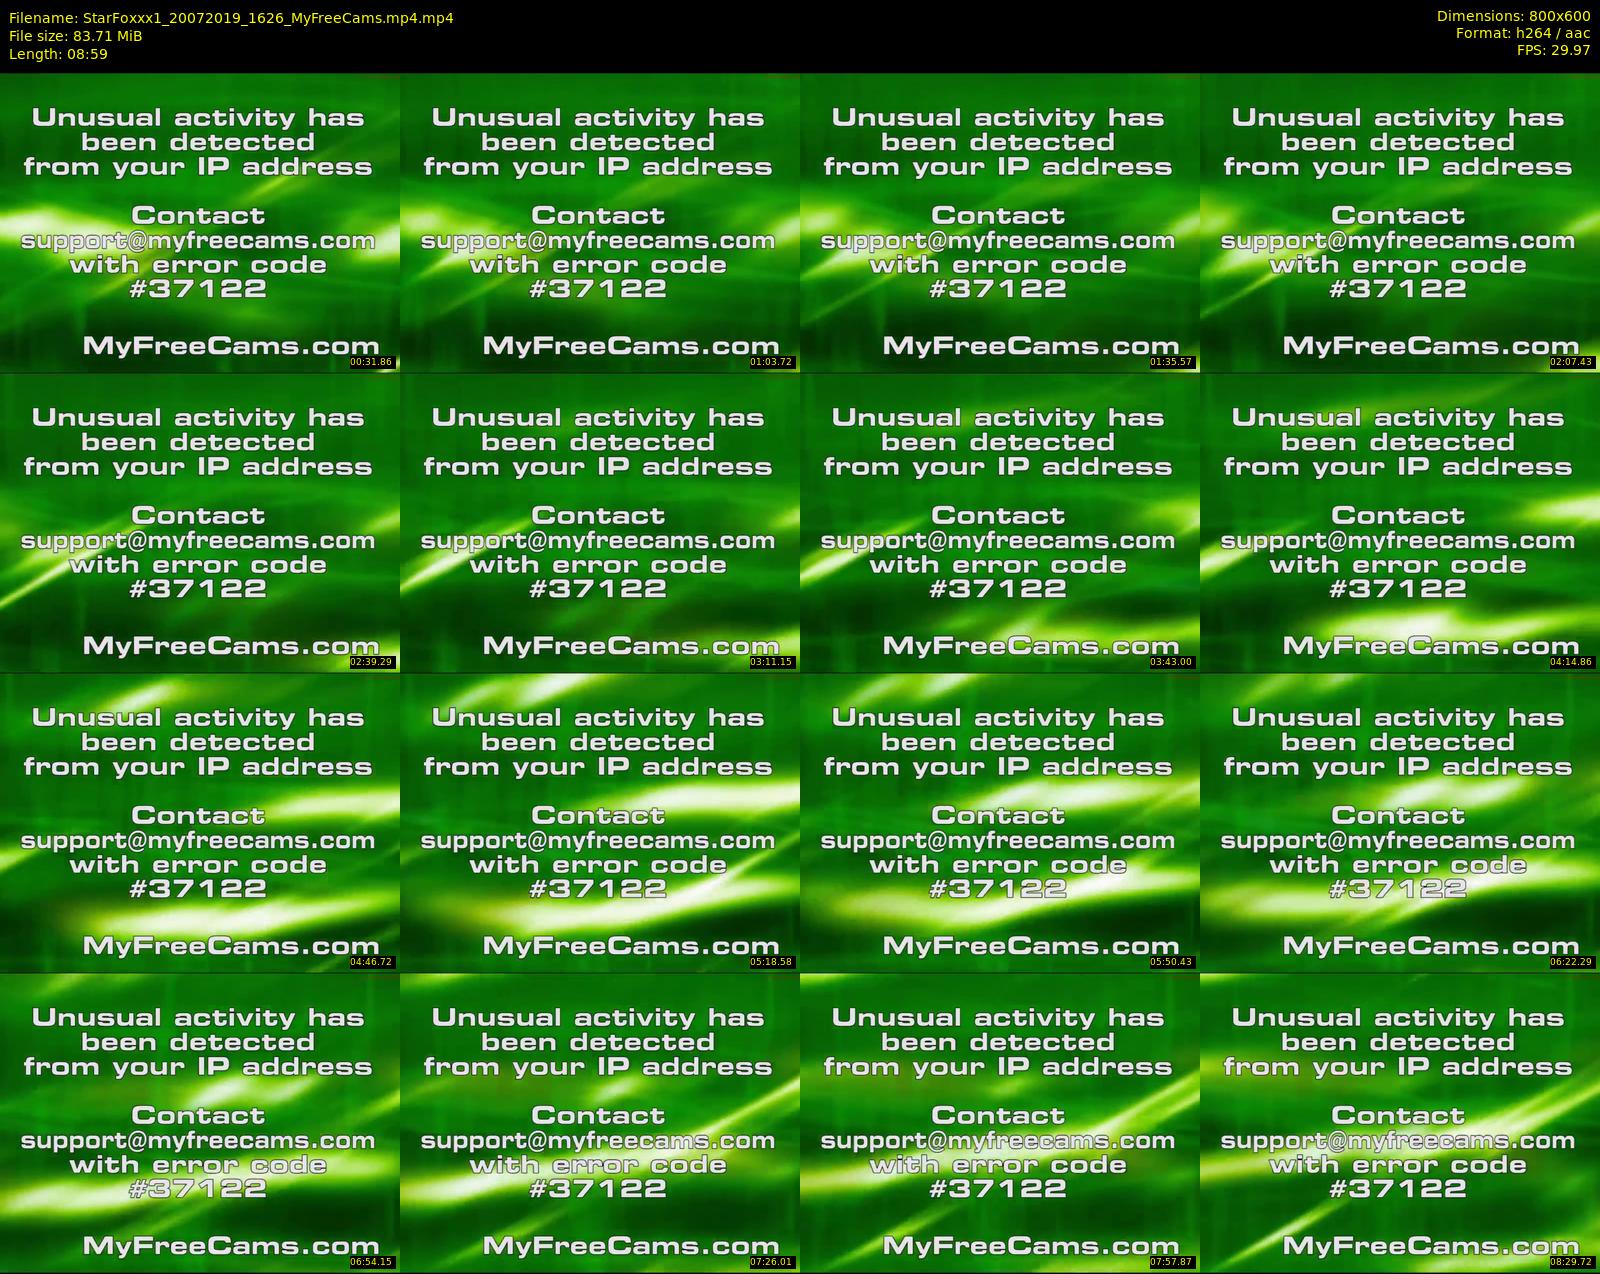Screen dimensions: 1600x1274
Task: Select the thumbnail marked 06:54.15
Action: (x=200, y=1122)
